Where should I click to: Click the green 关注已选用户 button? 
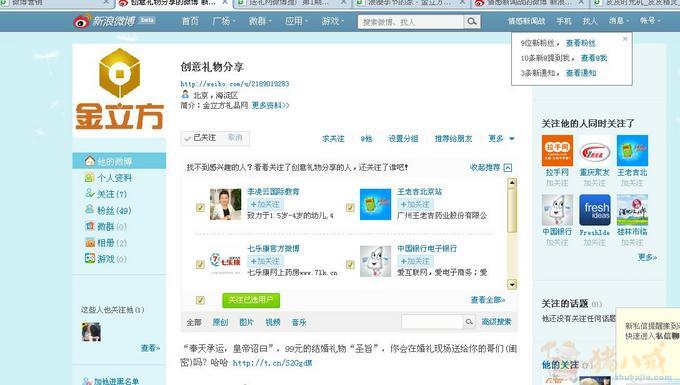tap(251, 300)
